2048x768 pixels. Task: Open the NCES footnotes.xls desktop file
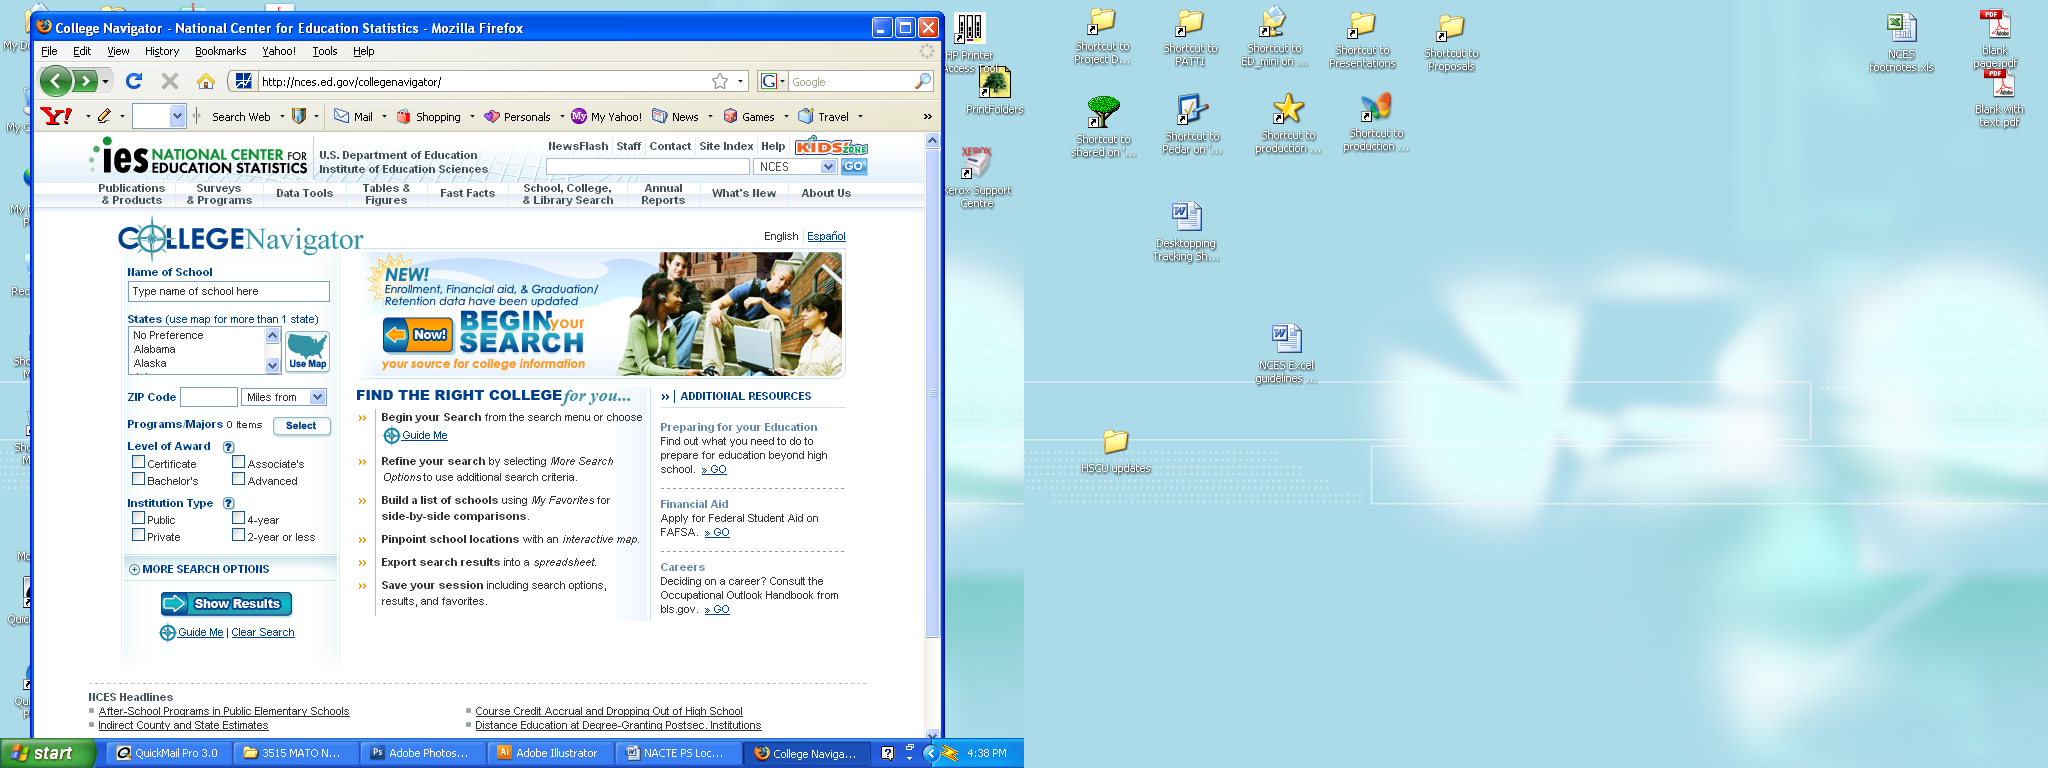tap(1901, 42)
